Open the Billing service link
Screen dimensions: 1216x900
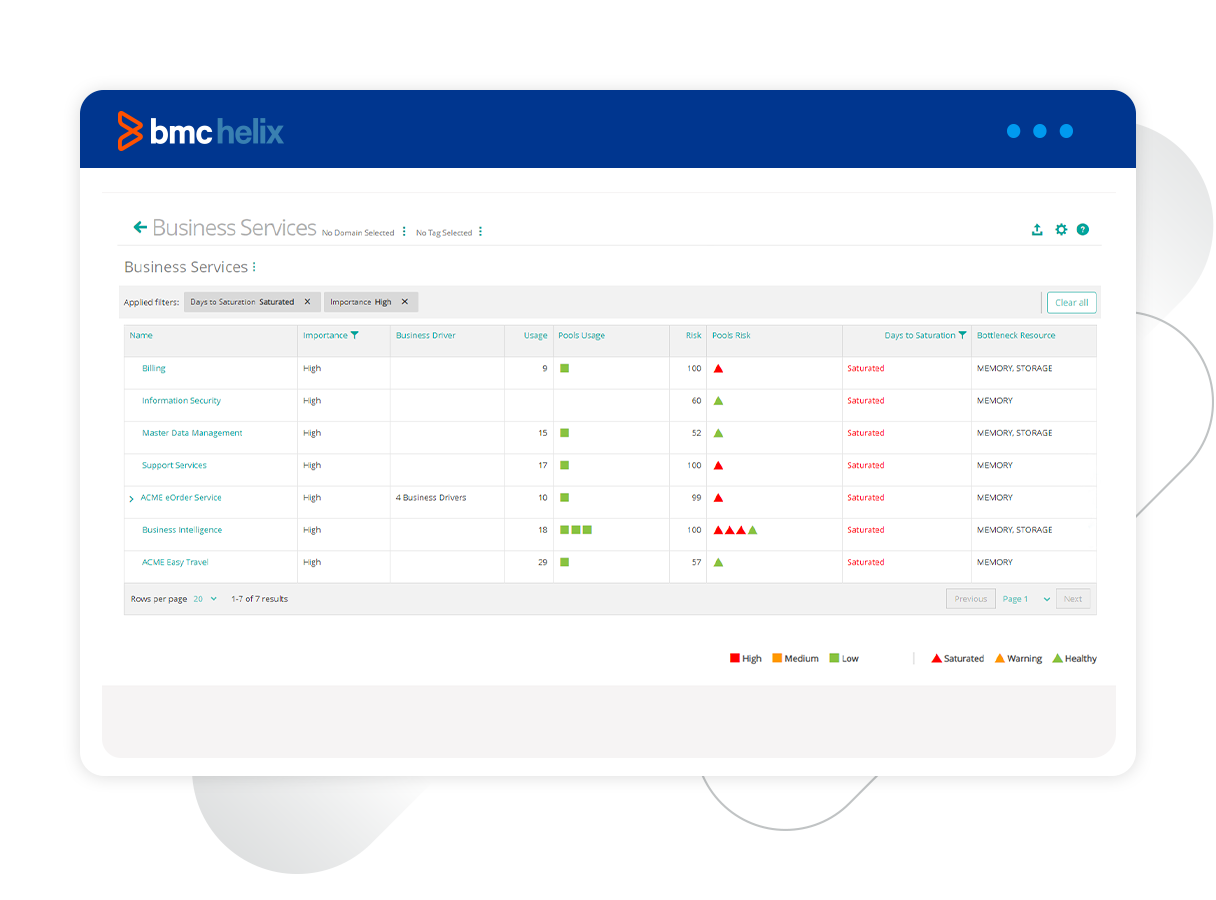coord(154,369)
